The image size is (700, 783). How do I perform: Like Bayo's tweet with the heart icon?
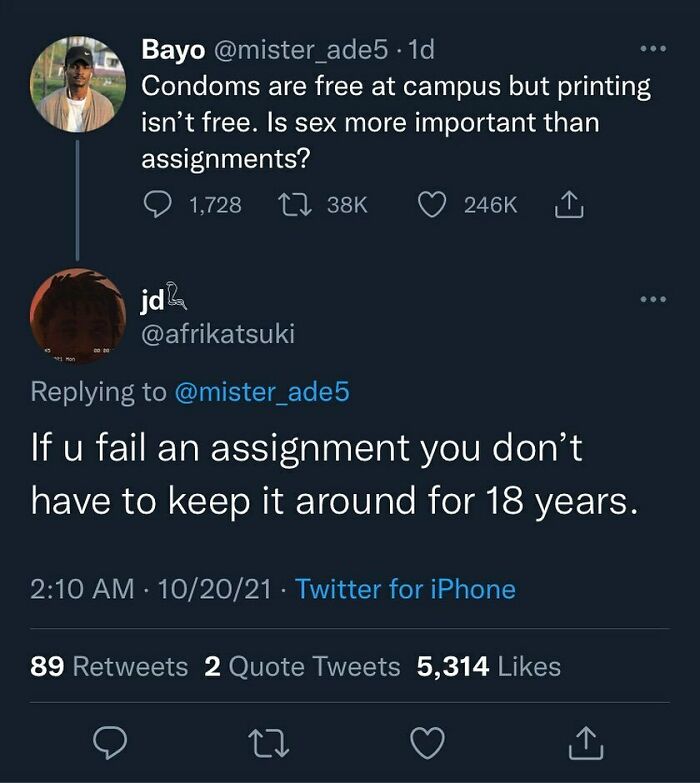[x=430, y=204]
